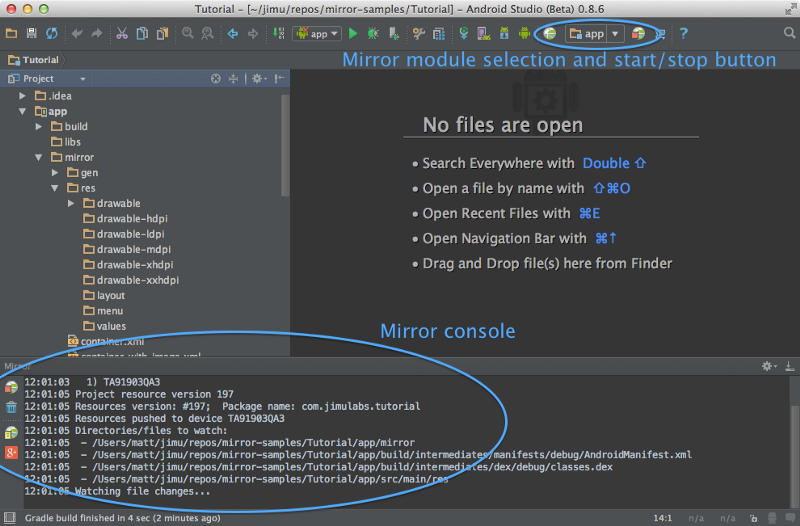This screenshot has width=800, height=526.
Task: Click the Help question mark icon
Action: (x=684, y=34)
